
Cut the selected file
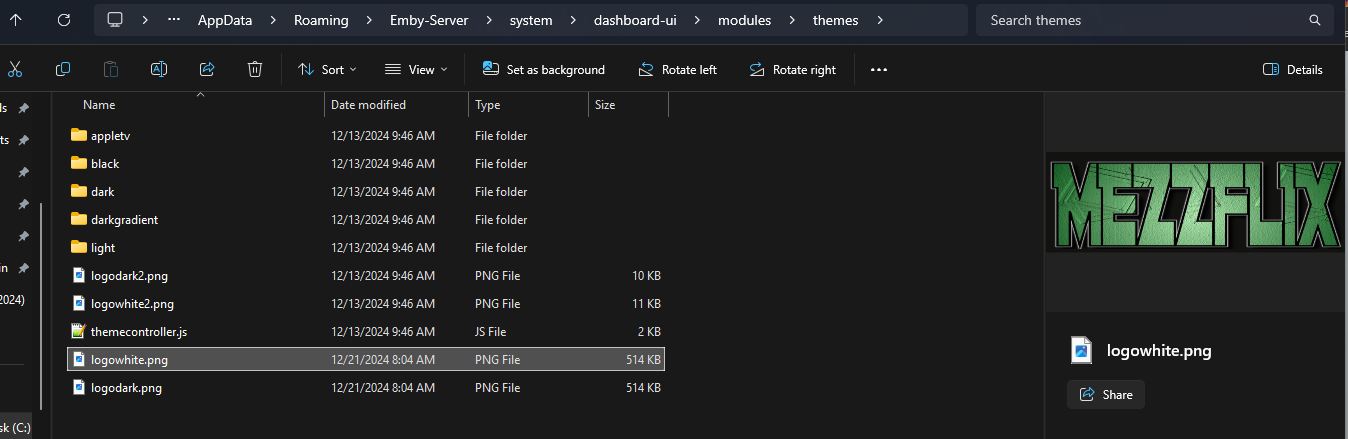15,69
